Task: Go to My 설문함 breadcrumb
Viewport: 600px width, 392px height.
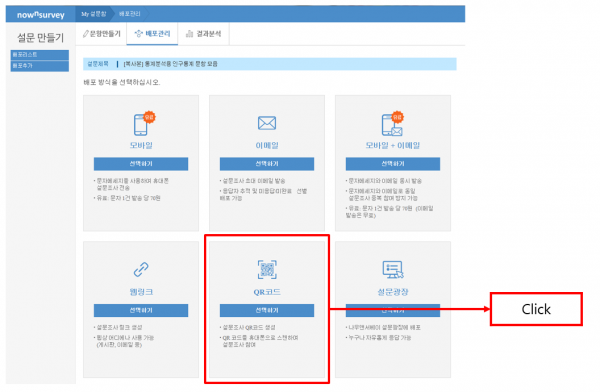Action: pyautogui.click(x=94, y=14)
